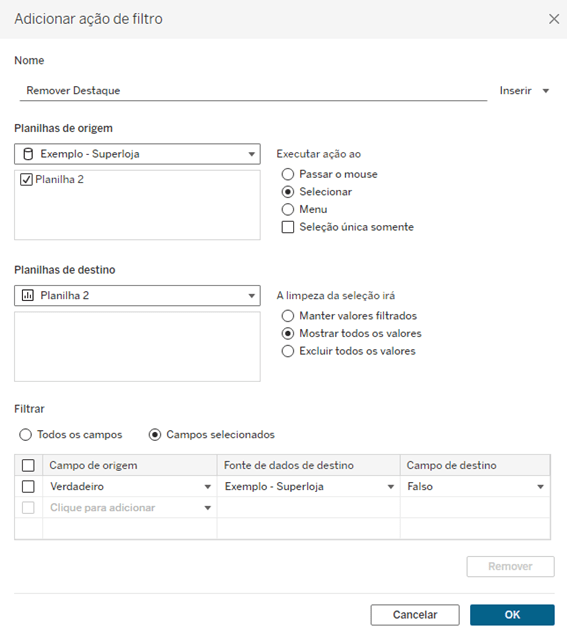
Task: Click the Cancelar button
Action: point(415,615)
